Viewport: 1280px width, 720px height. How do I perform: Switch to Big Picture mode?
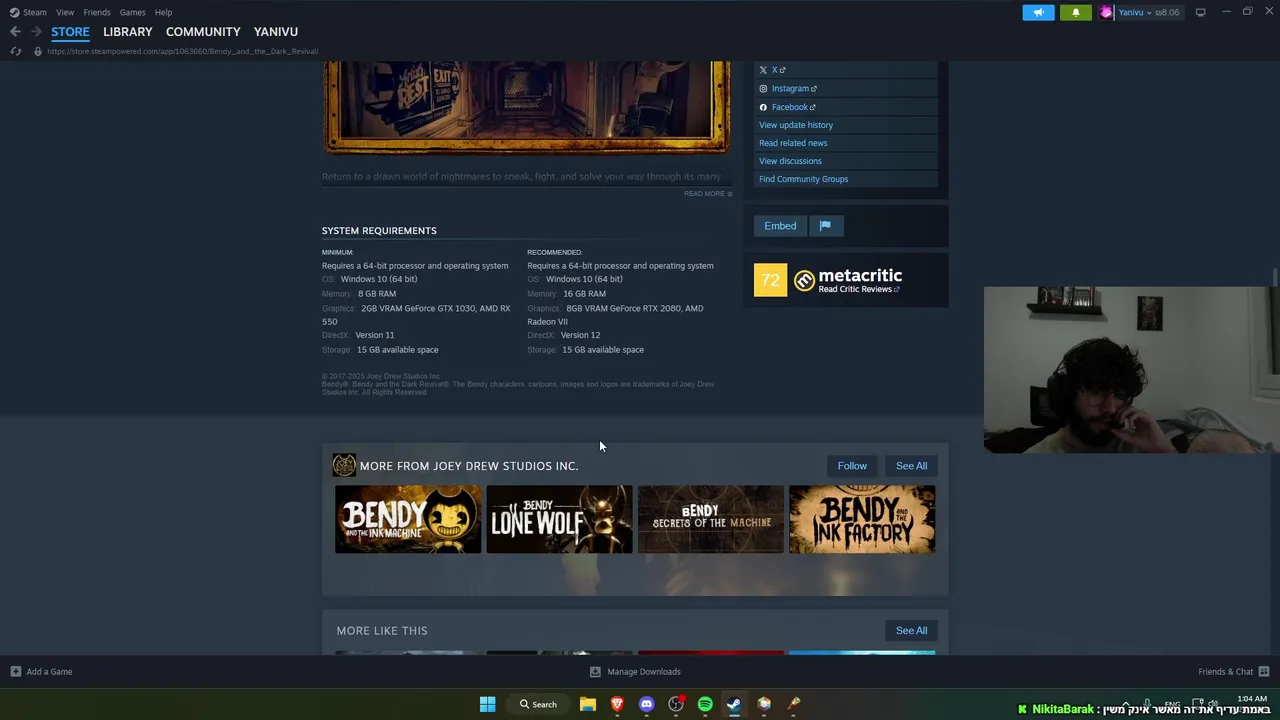coord(1200,12)
